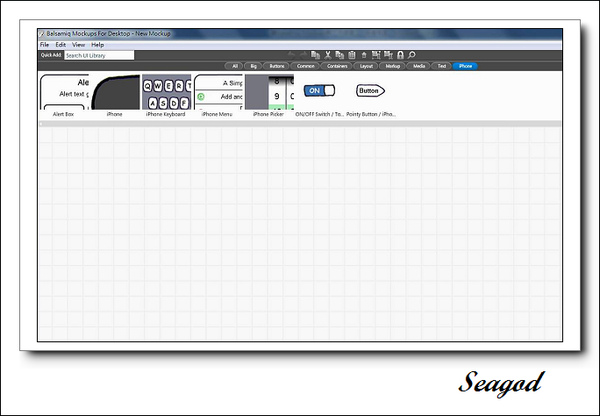Image resolution: width=600 pixels, height=416 pixels.
Task: Click the Group icon in the toolbar
Action: pyautogui.click(x=376, y=55)
